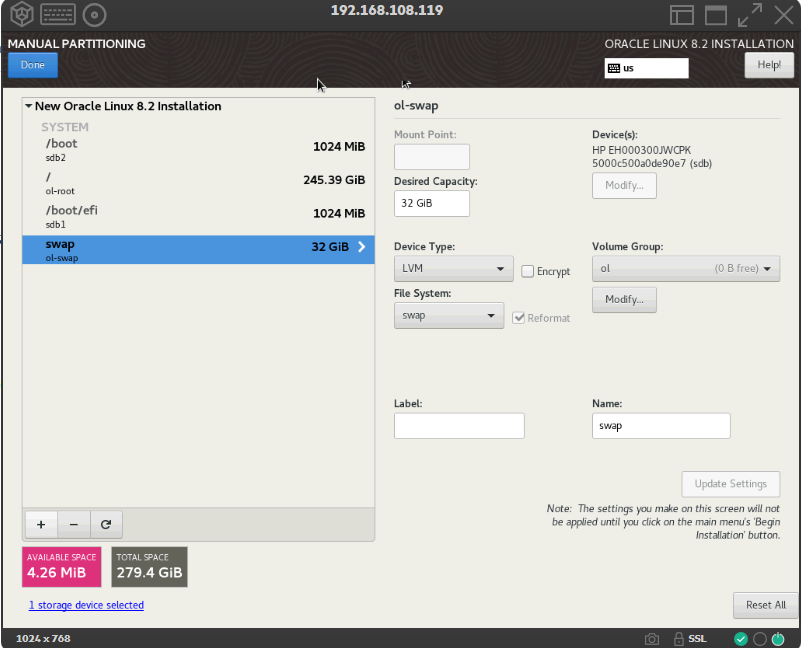Click the window layout icon in title bar
The image size is (801, 648).
point(681,15)
